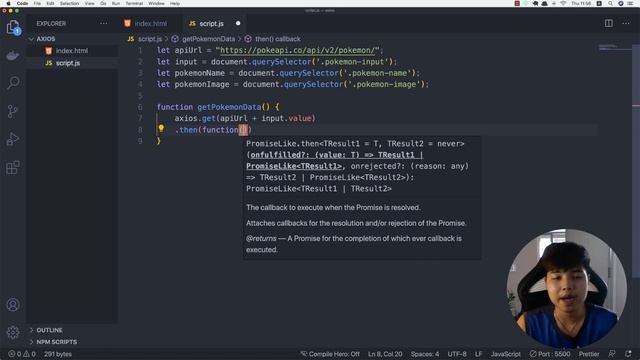Open the Selection menu
The width and height of the screenshot is (640, 360).
[x=69, y=3]
